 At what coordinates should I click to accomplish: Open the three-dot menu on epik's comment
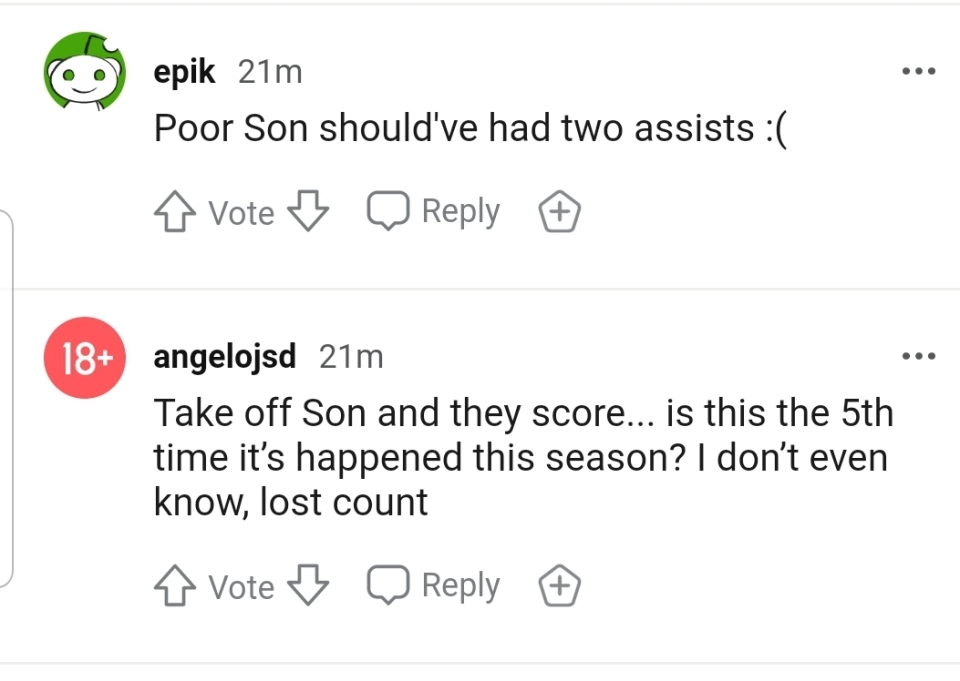pyautogui.click(x=918, y=72)
